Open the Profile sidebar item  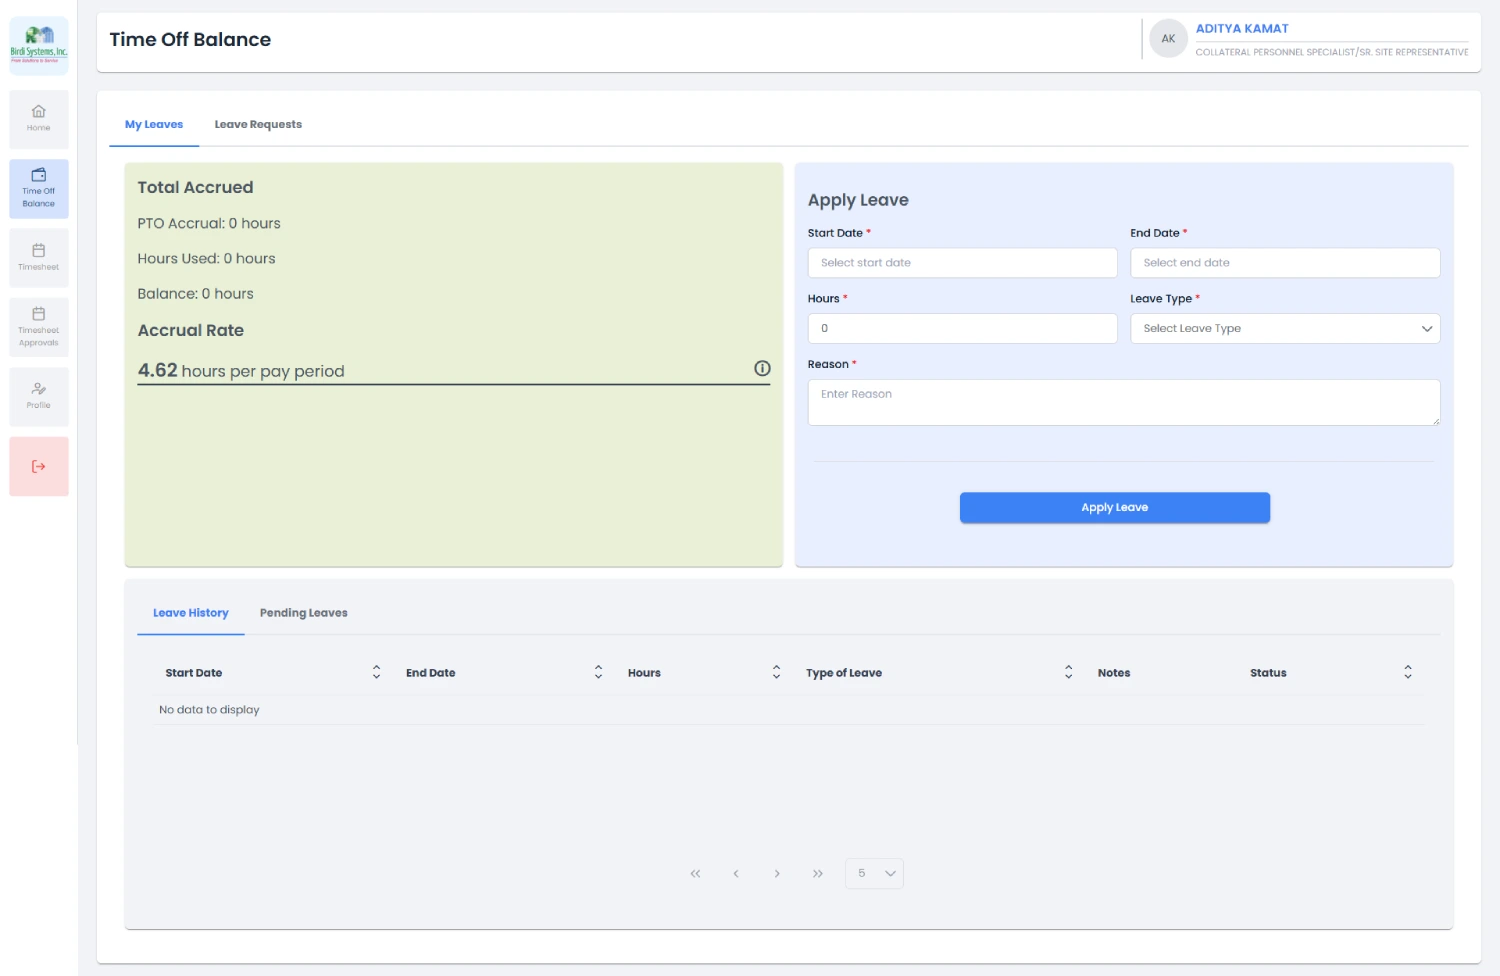pos(39,396)
